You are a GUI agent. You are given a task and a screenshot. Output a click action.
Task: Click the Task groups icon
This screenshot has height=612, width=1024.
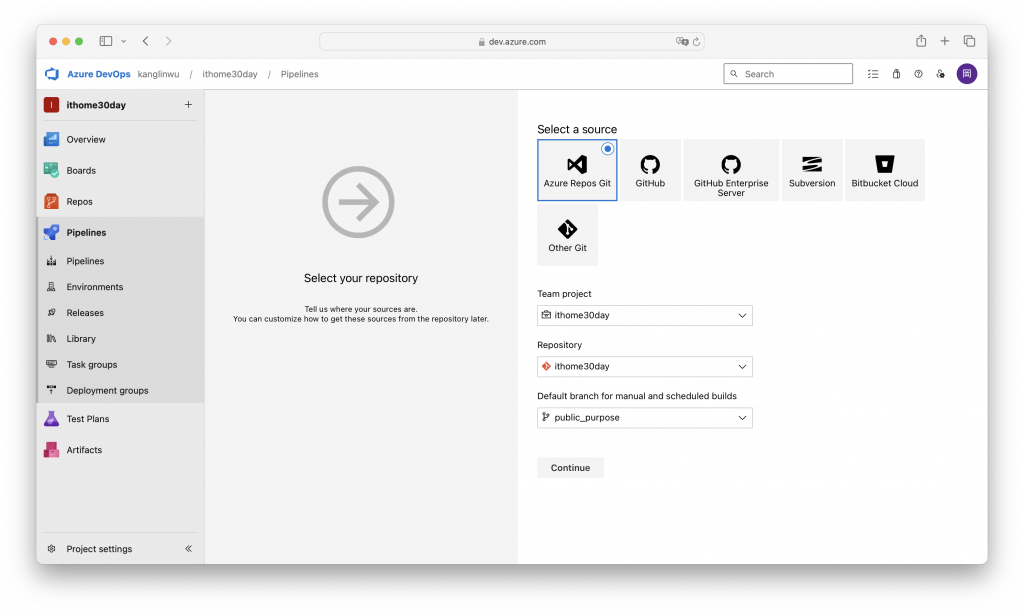pyautogui.click(x=51, y=364)
